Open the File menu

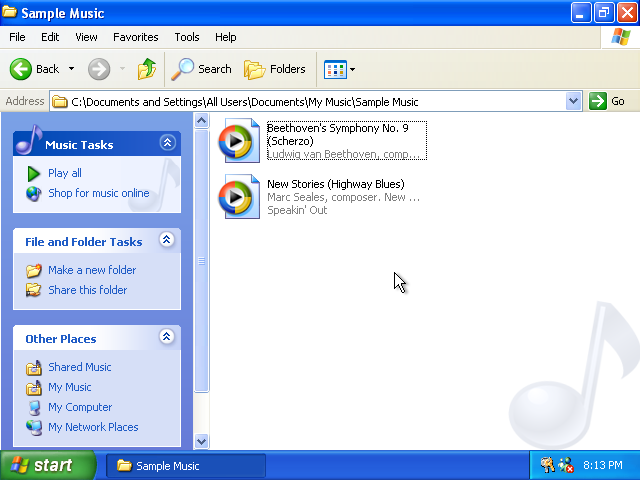point(17,37)
